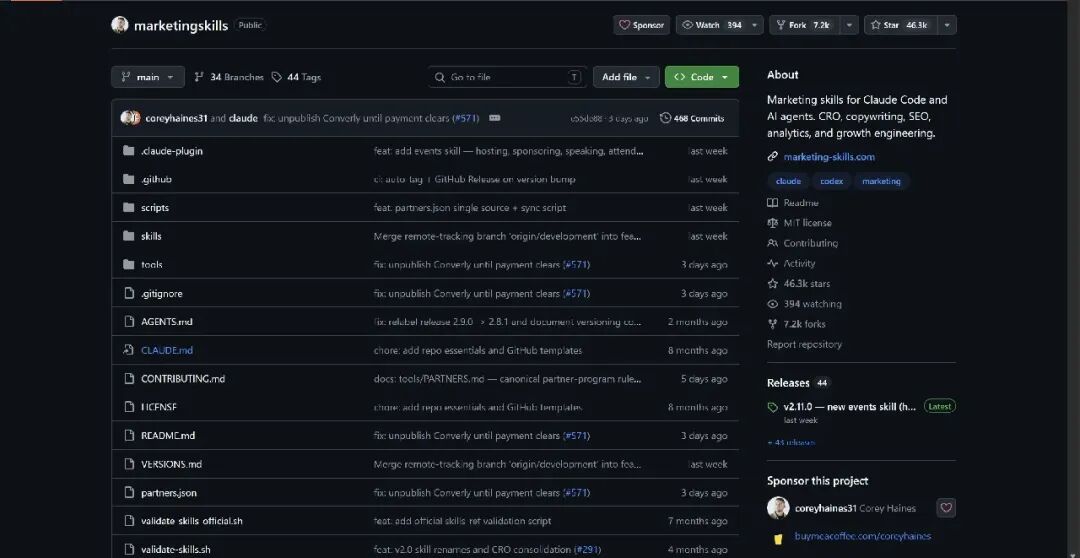Click the file icon beside .gitignore
The height and width of the screenshot is (558, 1080).
[128, 293]
